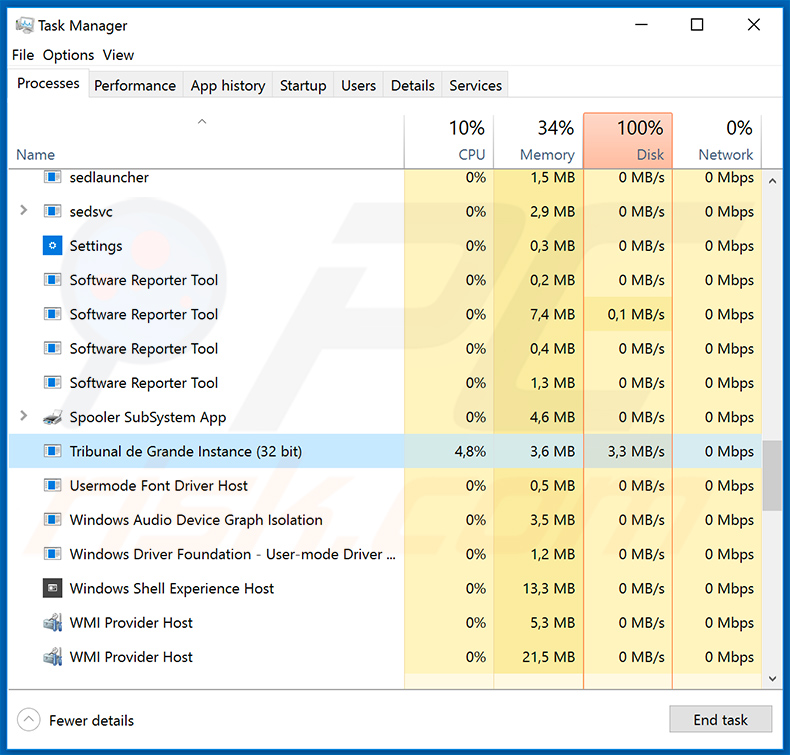
Task: Close the Task Manager window
Action: 754,24
